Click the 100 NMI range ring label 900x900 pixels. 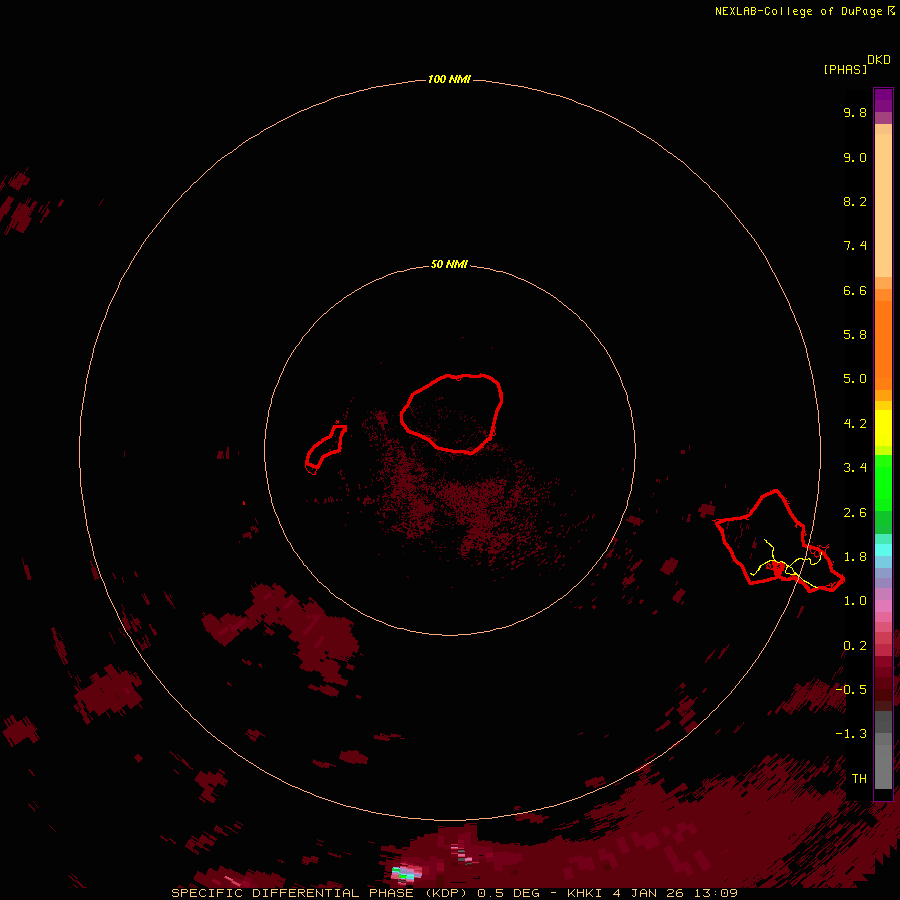tap(449, 79)
